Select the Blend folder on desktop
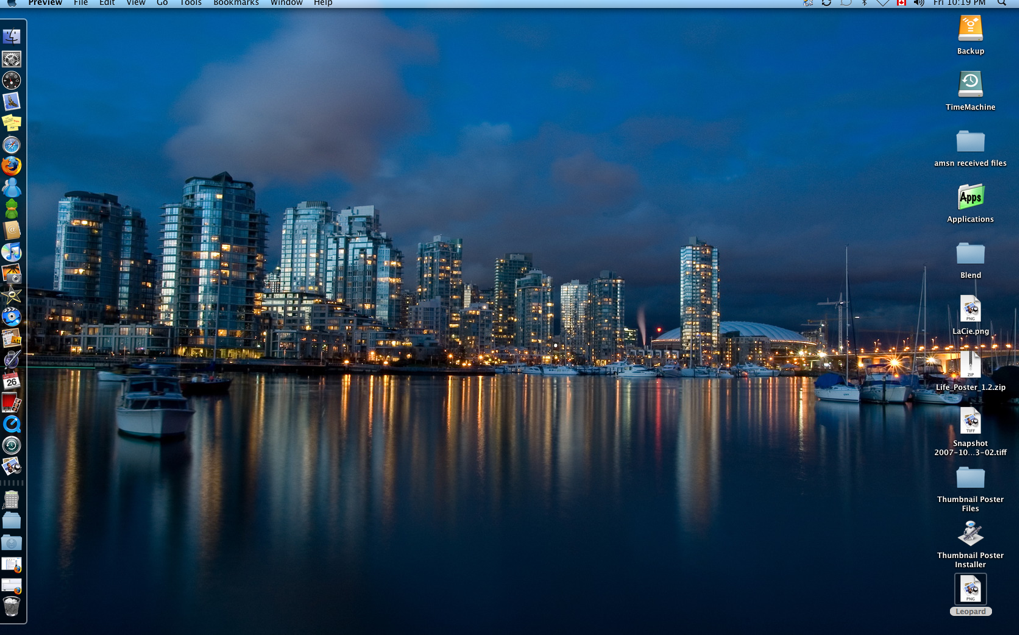This screenshot has height=635, width=1019. [970, 259]
